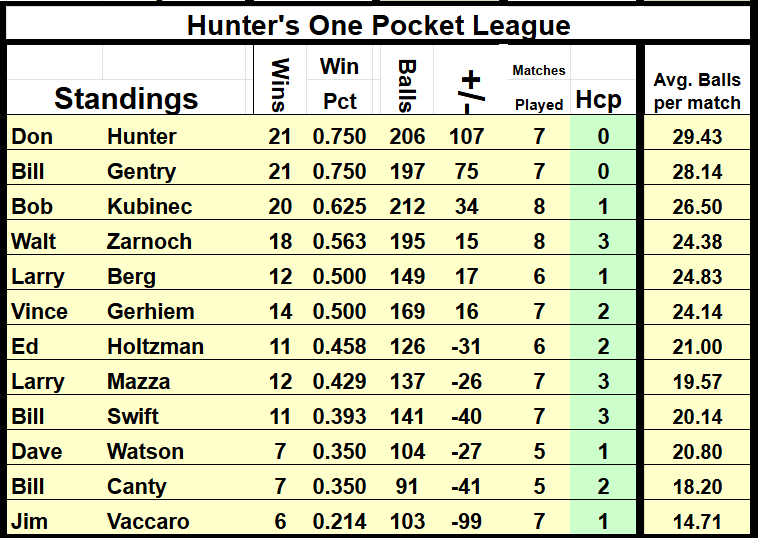This screenshot has width=758, height=538.
Task: Click the Balls column header
Action: (406, 84)
